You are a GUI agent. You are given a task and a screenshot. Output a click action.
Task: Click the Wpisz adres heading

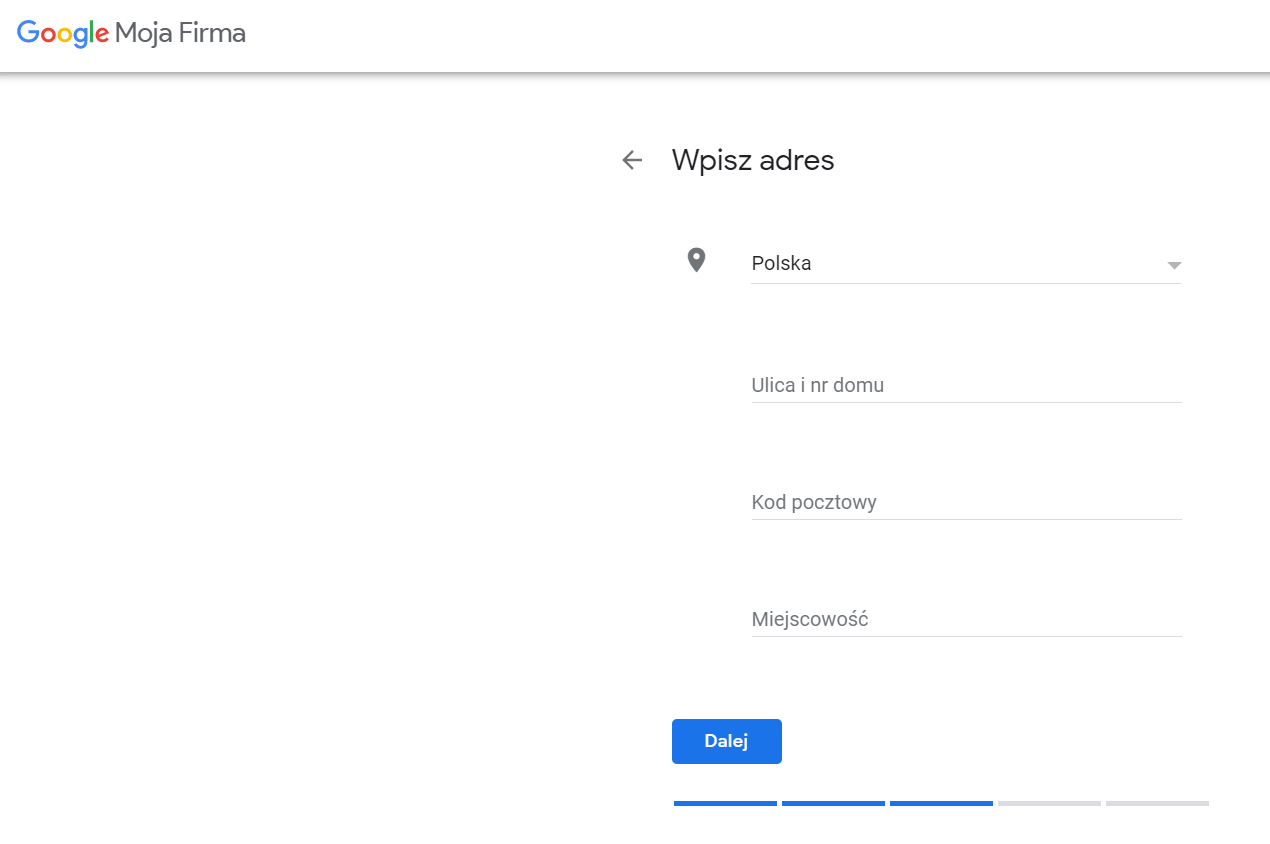[x=753, y=160]
